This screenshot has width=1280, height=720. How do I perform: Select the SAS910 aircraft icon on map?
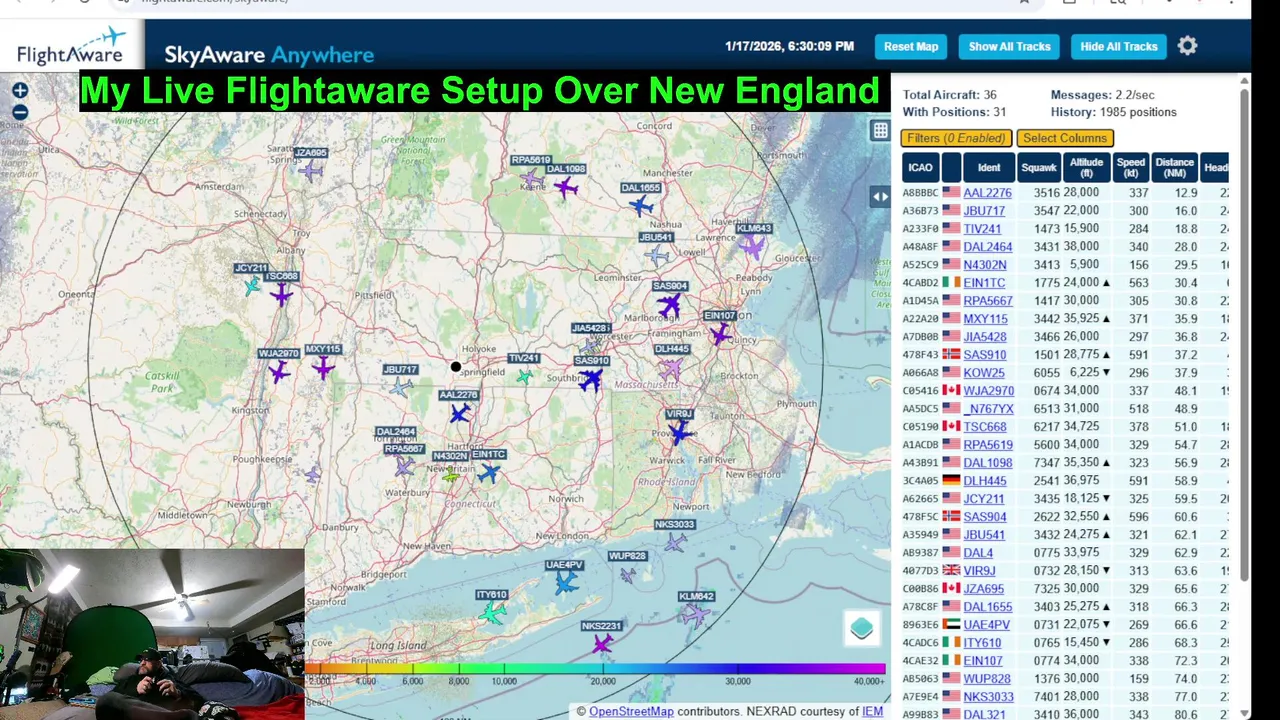tap(590, 379)
